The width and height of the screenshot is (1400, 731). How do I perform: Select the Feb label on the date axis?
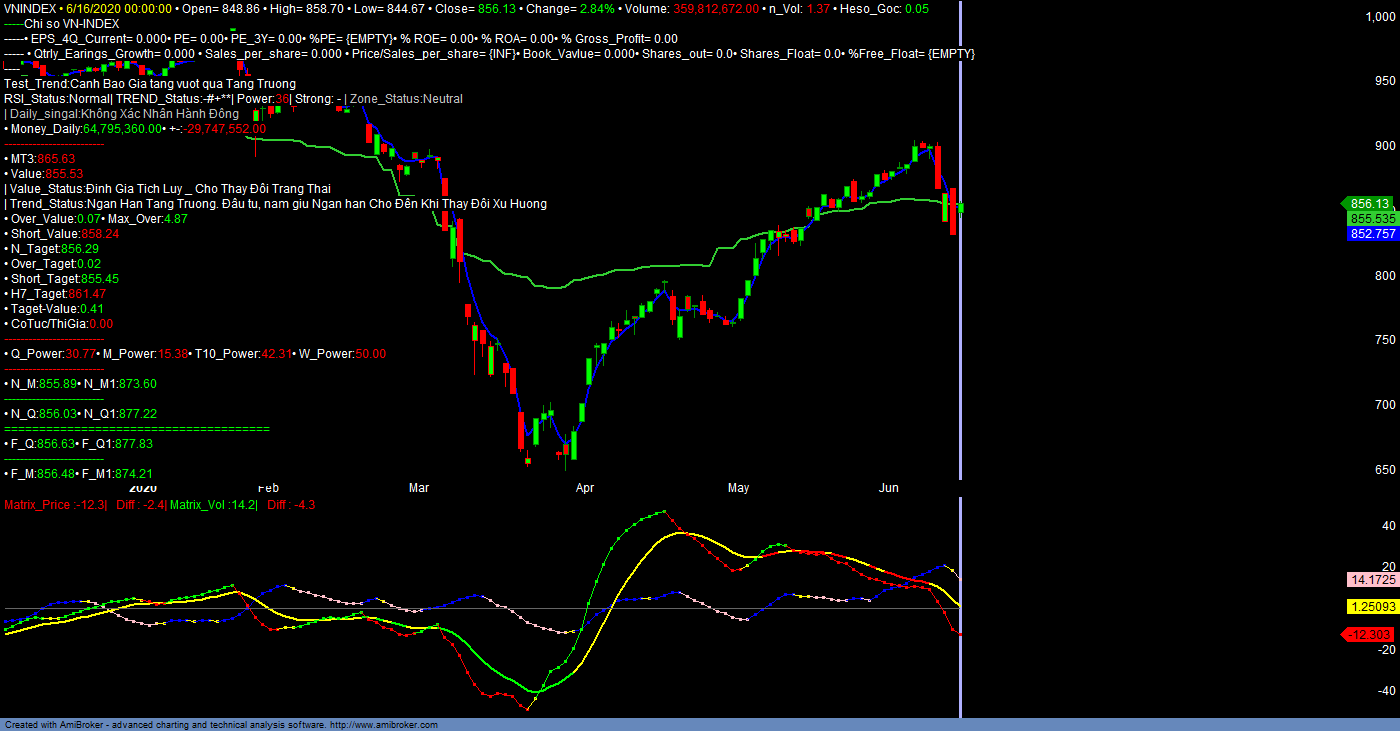(x=268, y=488)
